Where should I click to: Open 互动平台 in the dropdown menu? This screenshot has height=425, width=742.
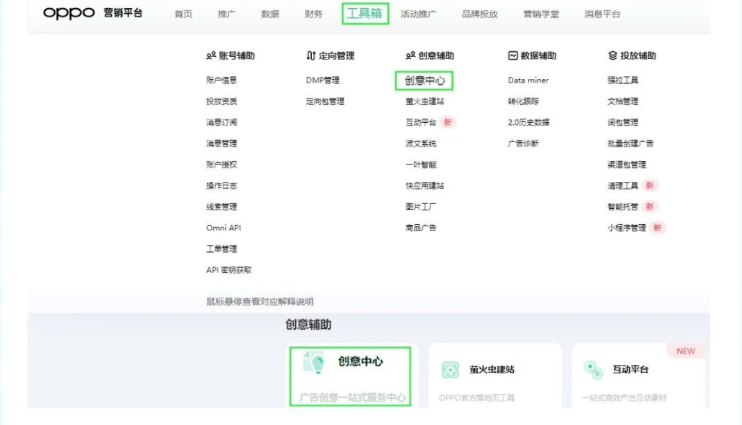(x=421, y=123)
